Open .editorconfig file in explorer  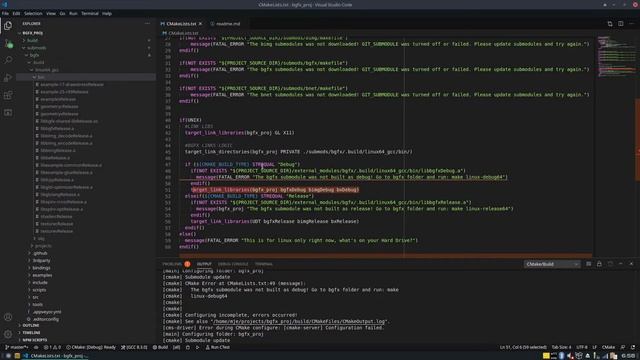[x=86, y=319]
